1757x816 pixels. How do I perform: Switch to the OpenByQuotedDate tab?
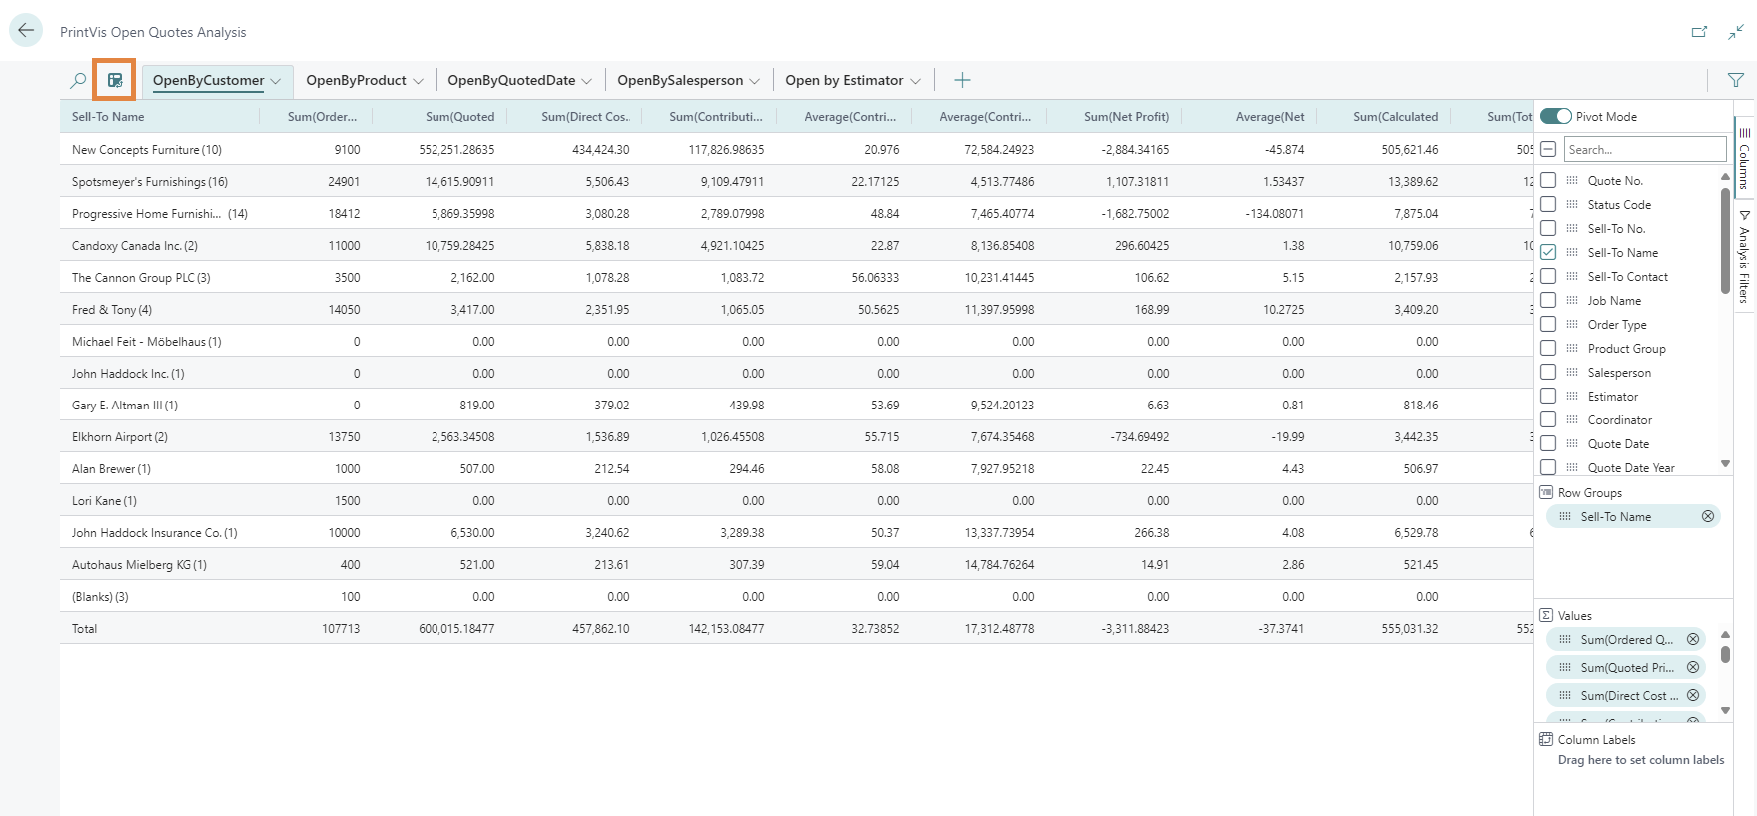tap(510, 81)
